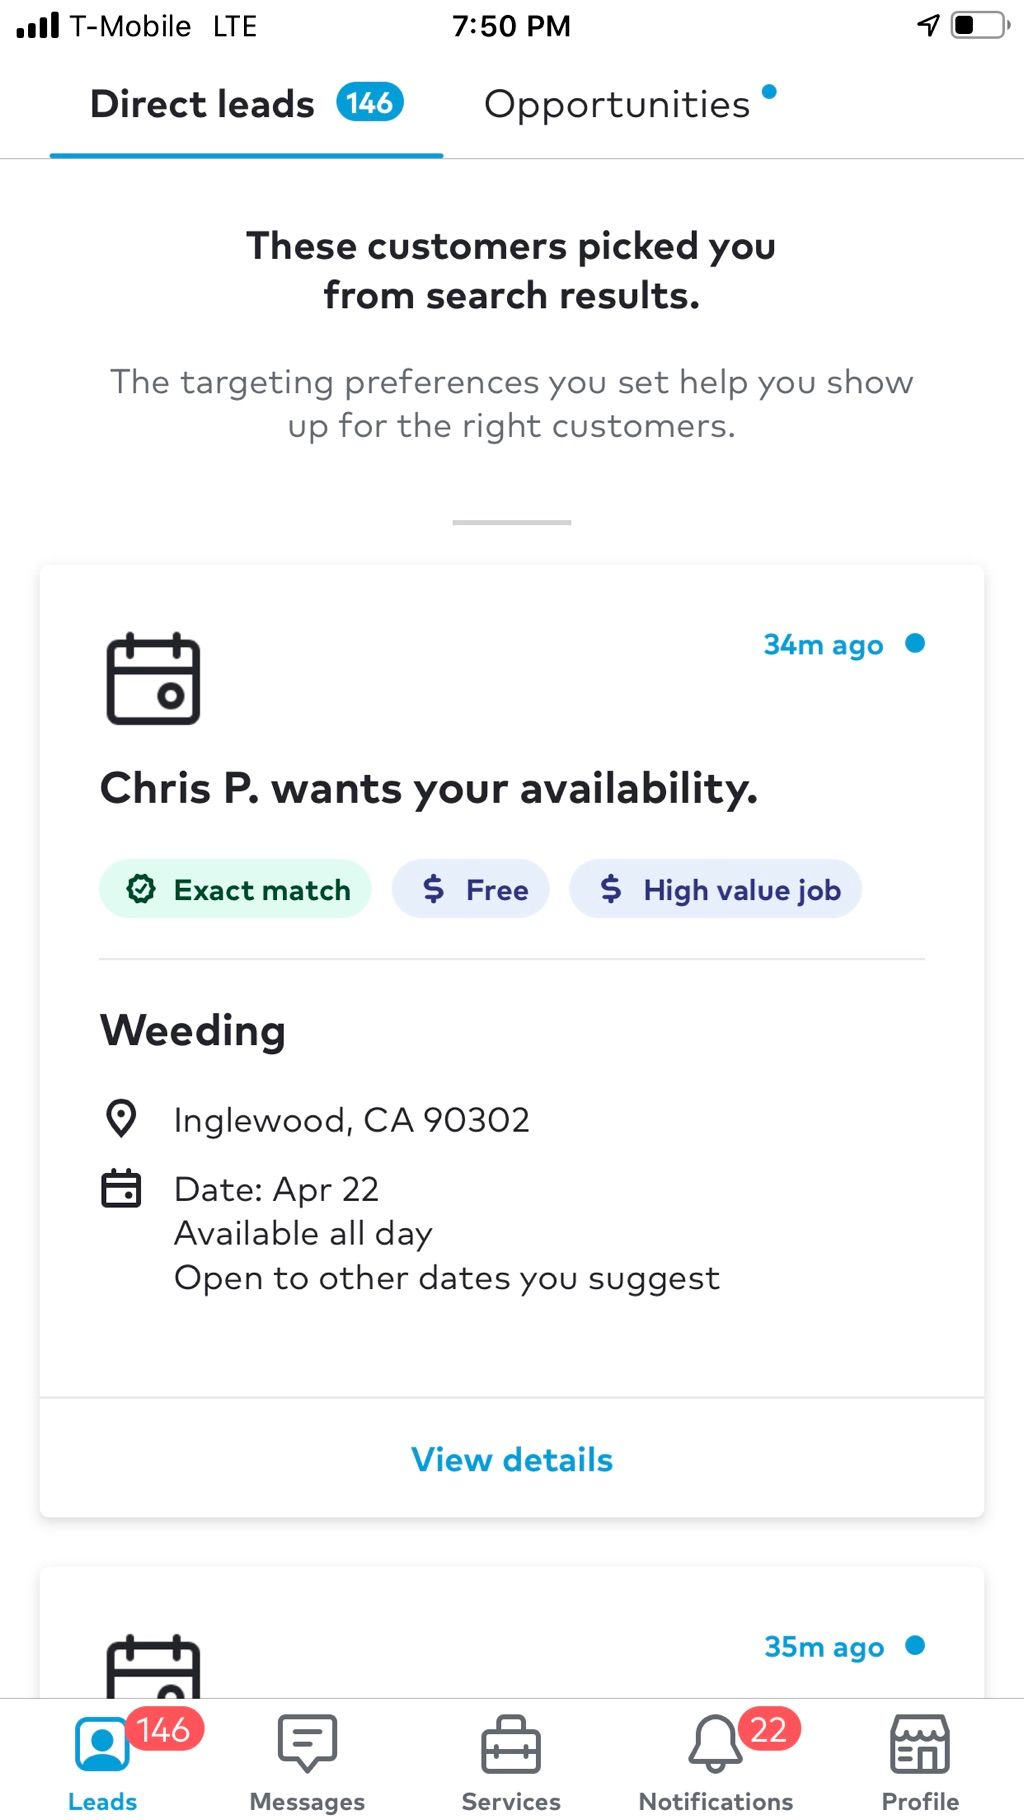This screenshot has height=1820, width=1024.
Task: Open the Profile storefront icon
Action: [920, 1744]
